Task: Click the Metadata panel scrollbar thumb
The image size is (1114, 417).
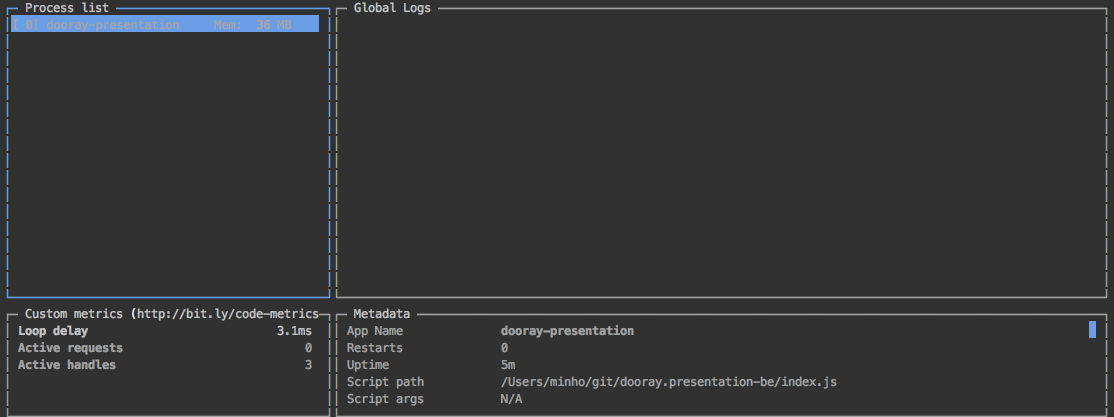Action: [1093, 330]
